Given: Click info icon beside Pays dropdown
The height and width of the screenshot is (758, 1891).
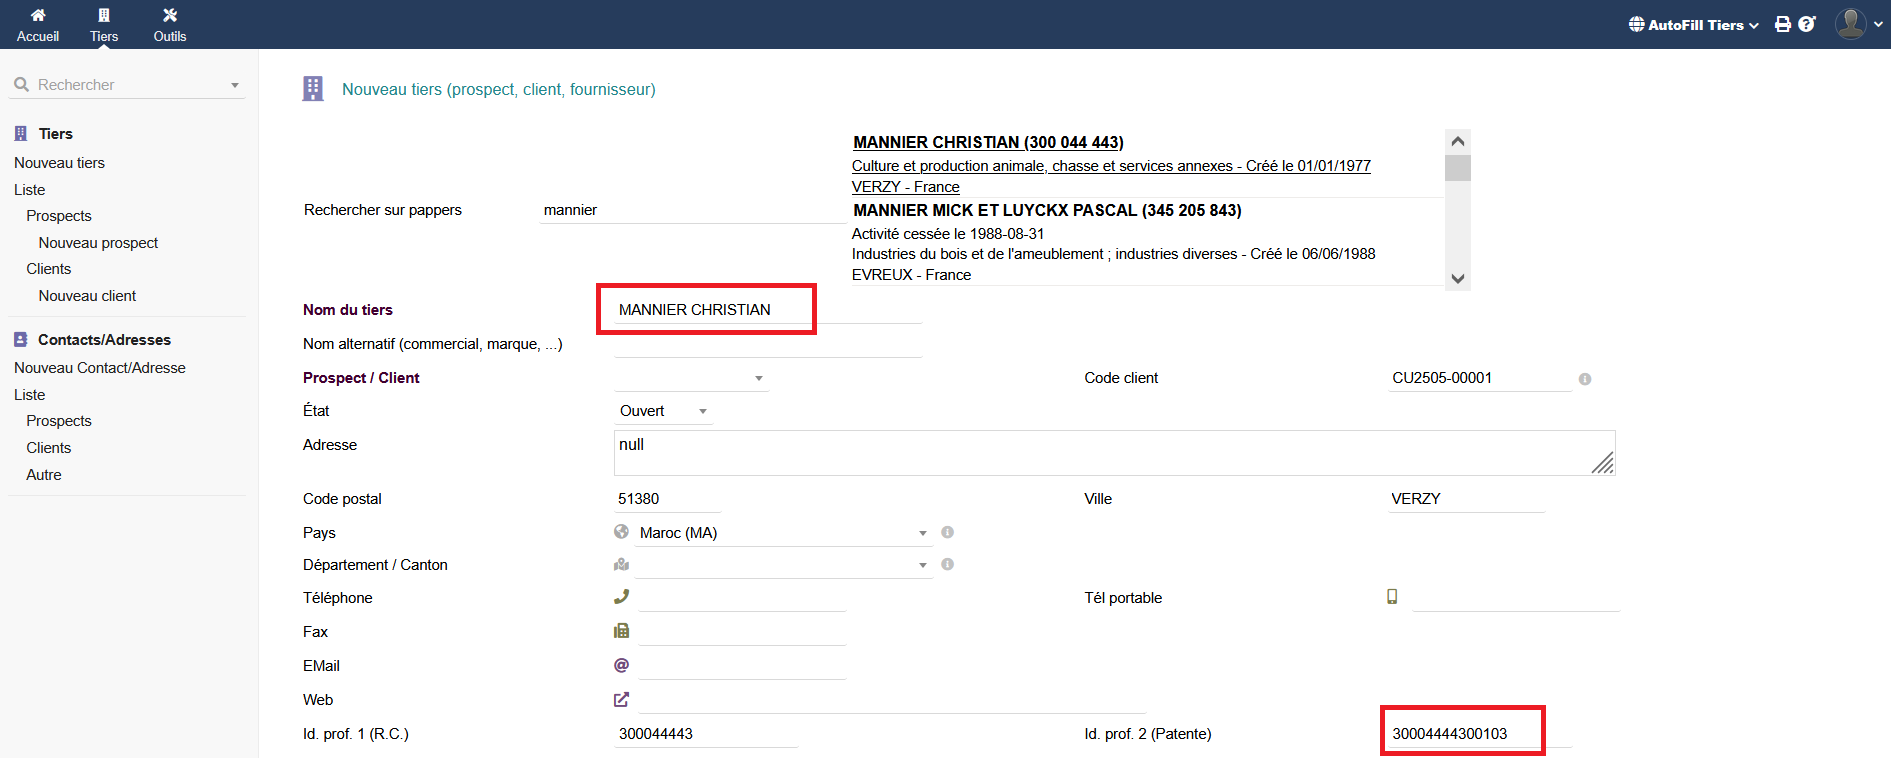Looking at the screenshot, I should (947, 533).
